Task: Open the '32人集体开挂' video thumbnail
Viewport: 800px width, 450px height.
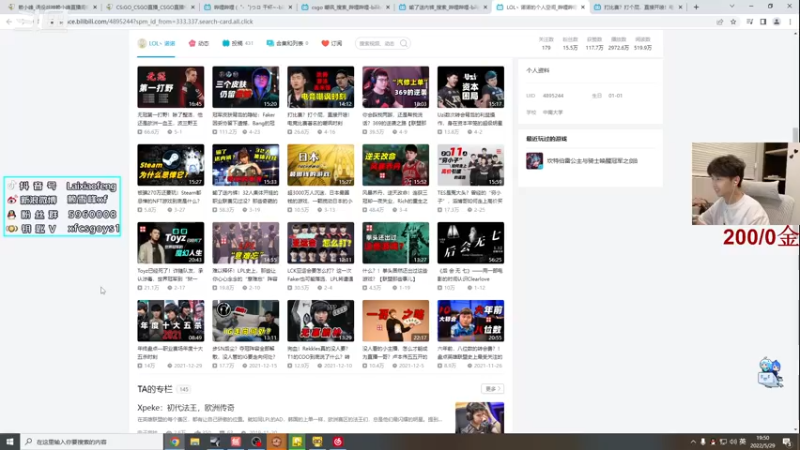Action: pos(245,165)
